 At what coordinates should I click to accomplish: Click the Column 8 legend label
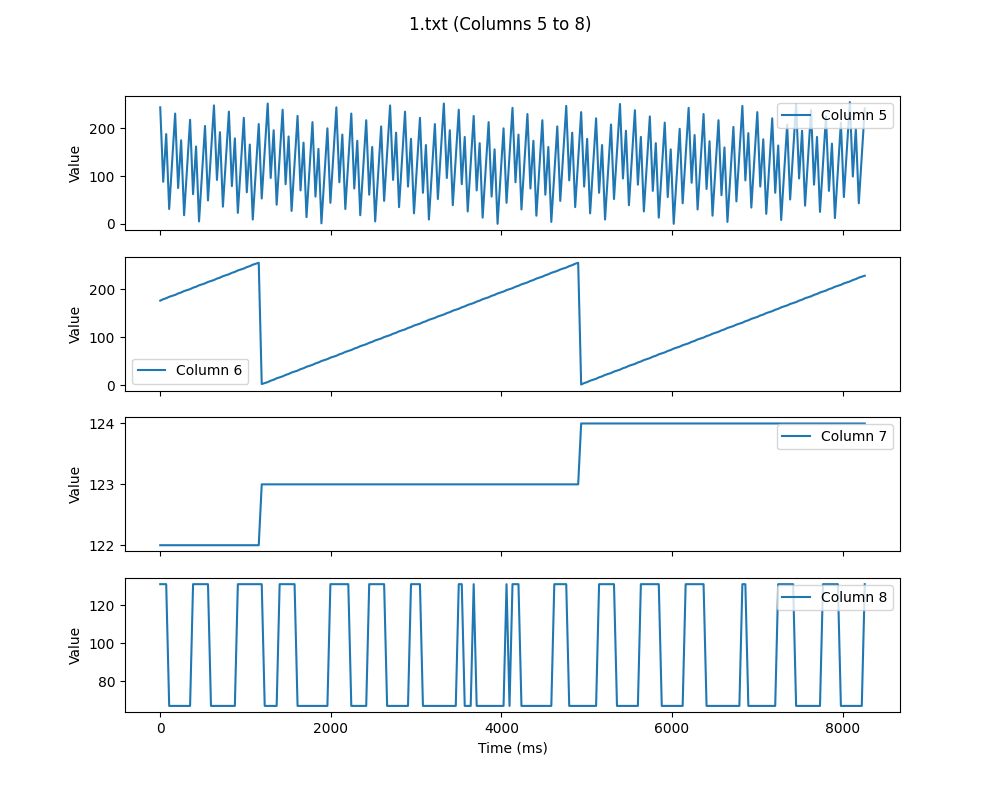(853, 598)
